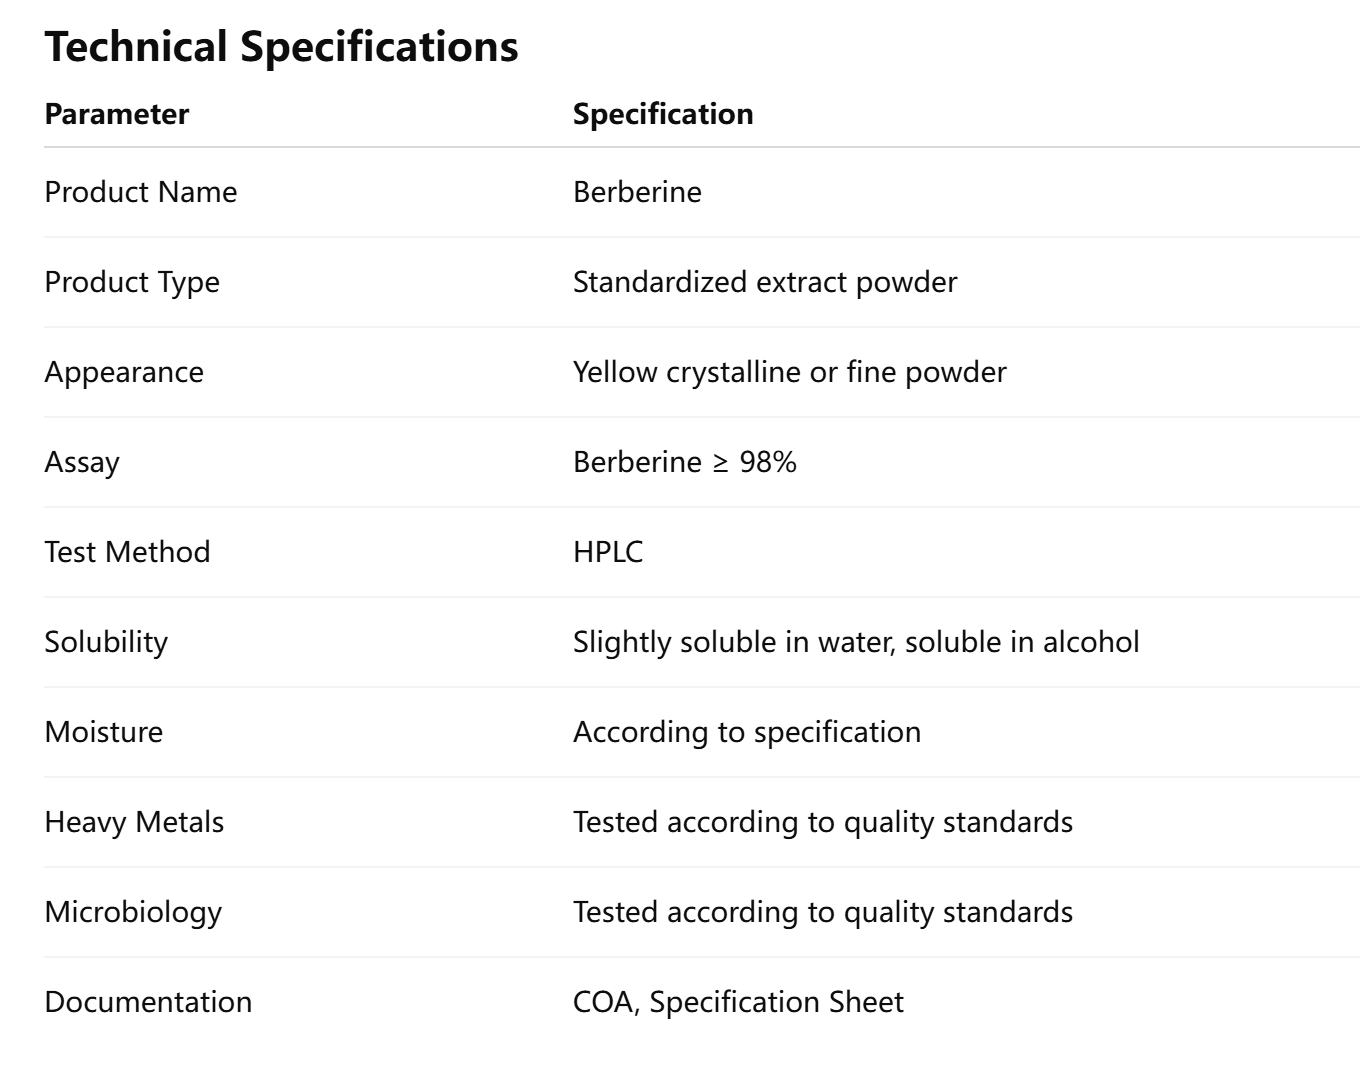Click the Test Method parameter cell

[x=127, y=552]
